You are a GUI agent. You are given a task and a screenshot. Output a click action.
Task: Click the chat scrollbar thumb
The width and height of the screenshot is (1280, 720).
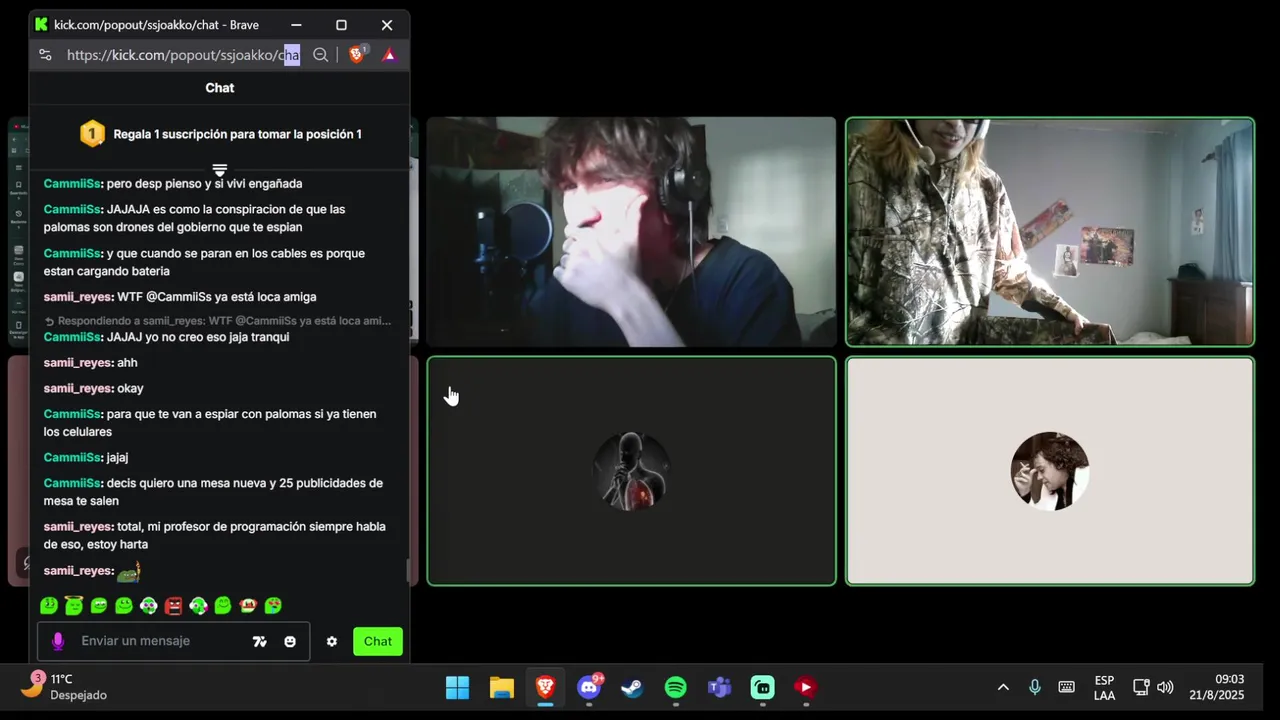406,571
